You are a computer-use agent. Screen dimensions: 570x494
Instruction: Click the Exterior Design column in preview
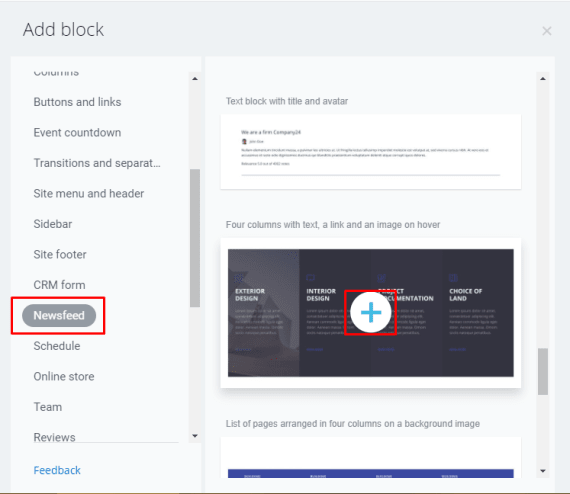point(264,313)
